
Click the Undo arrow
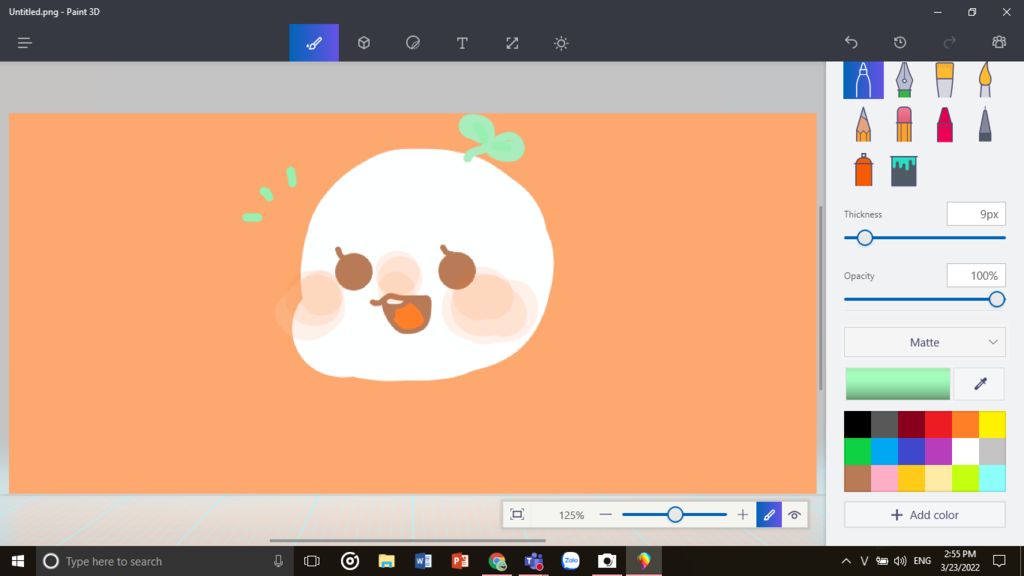(851, 42)
